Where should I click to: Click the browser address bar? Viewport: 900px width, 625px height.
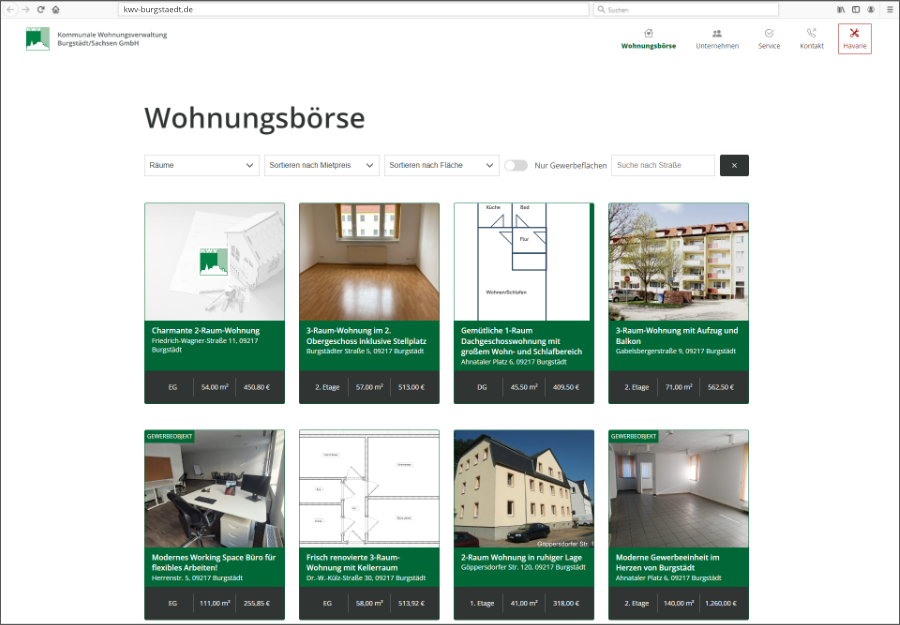[x=353, y=9]
